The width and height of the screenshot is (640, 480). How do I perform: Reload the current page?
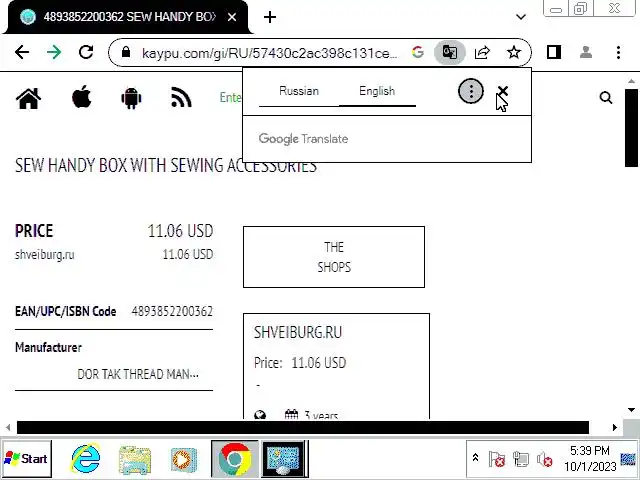pos(86,52)
